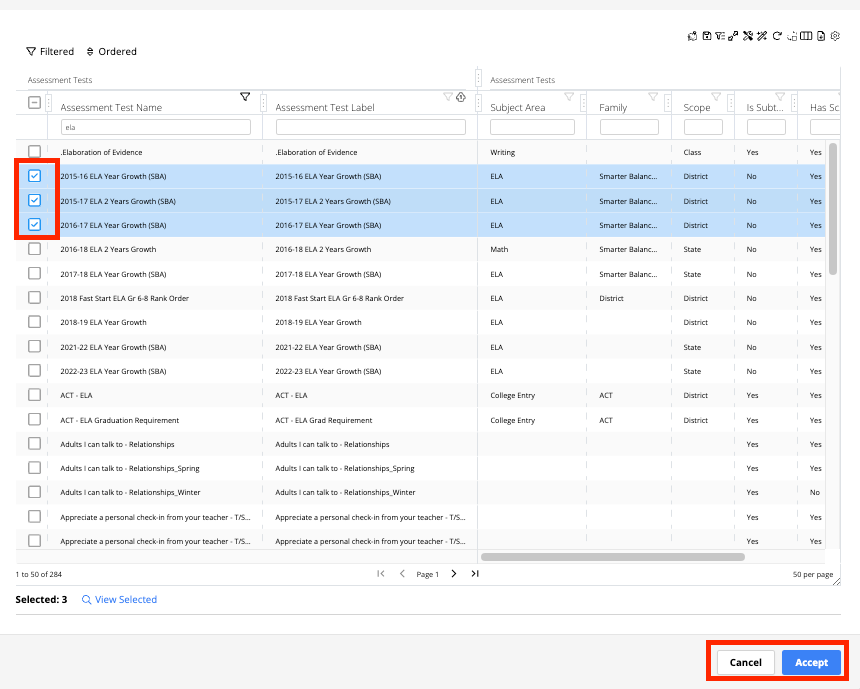Viewport: 860px width, 689px height.
Task: Open the filter settings icon in the toolbar
Action: [720, 35]
